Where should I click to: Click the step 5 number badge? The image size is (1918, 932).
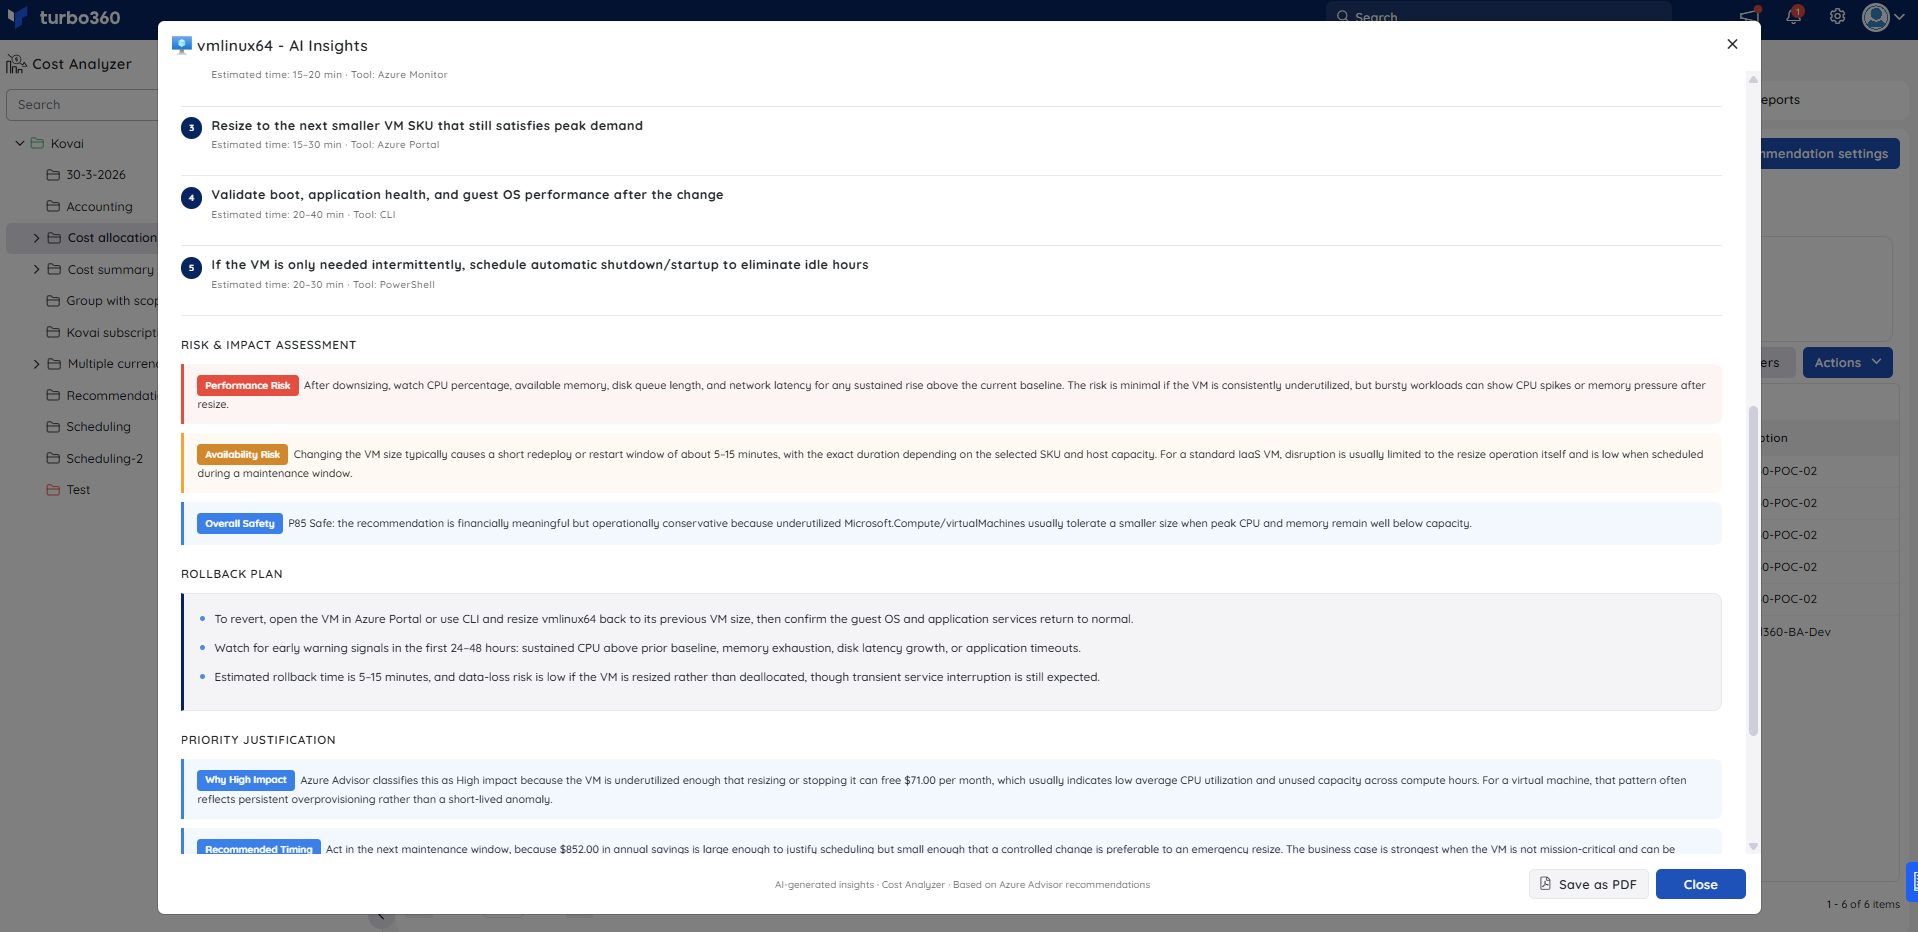point(191,268)
